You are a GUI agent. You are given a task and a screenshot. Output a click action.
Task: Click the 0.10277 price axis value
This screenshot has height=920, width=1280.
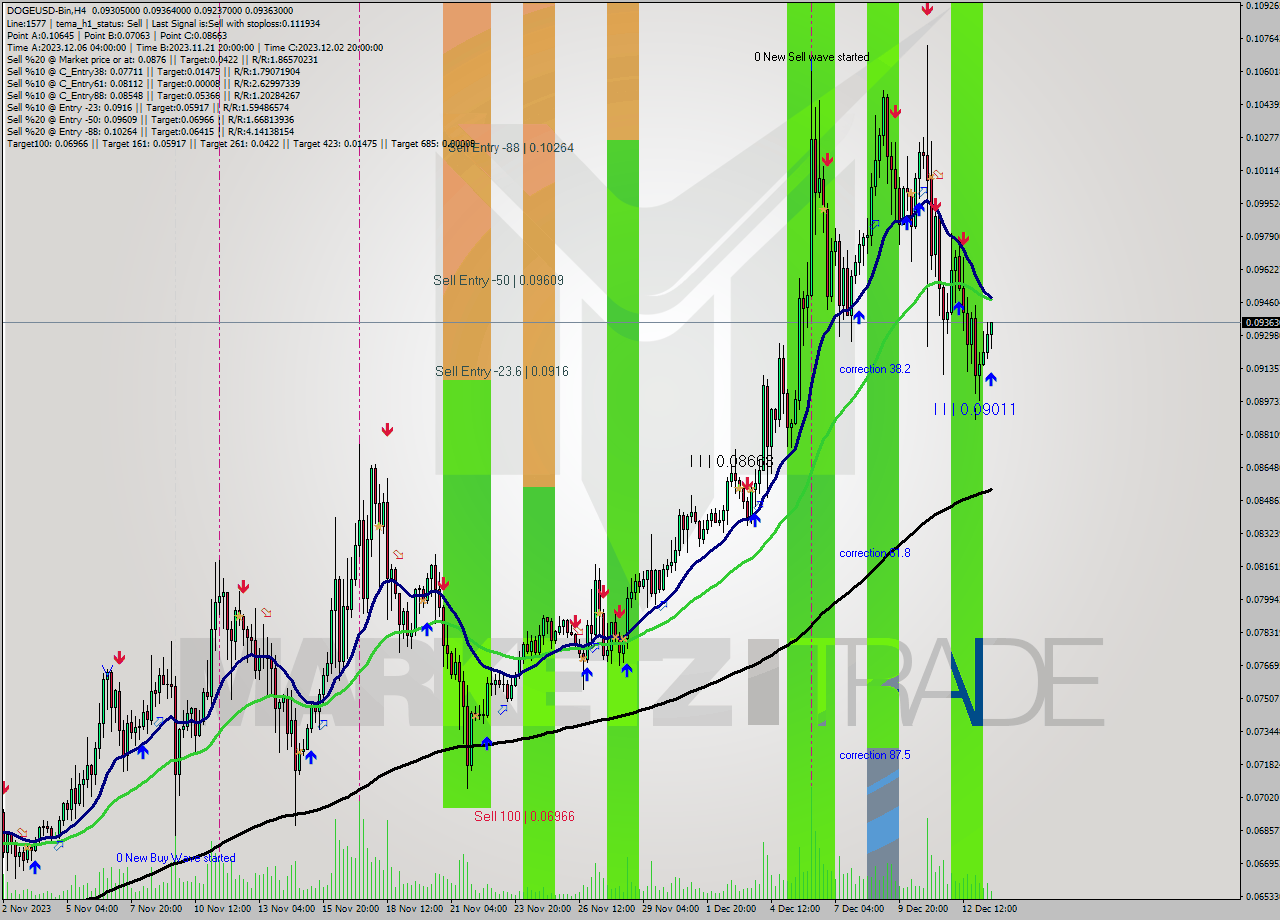(x=1261, y=138)
